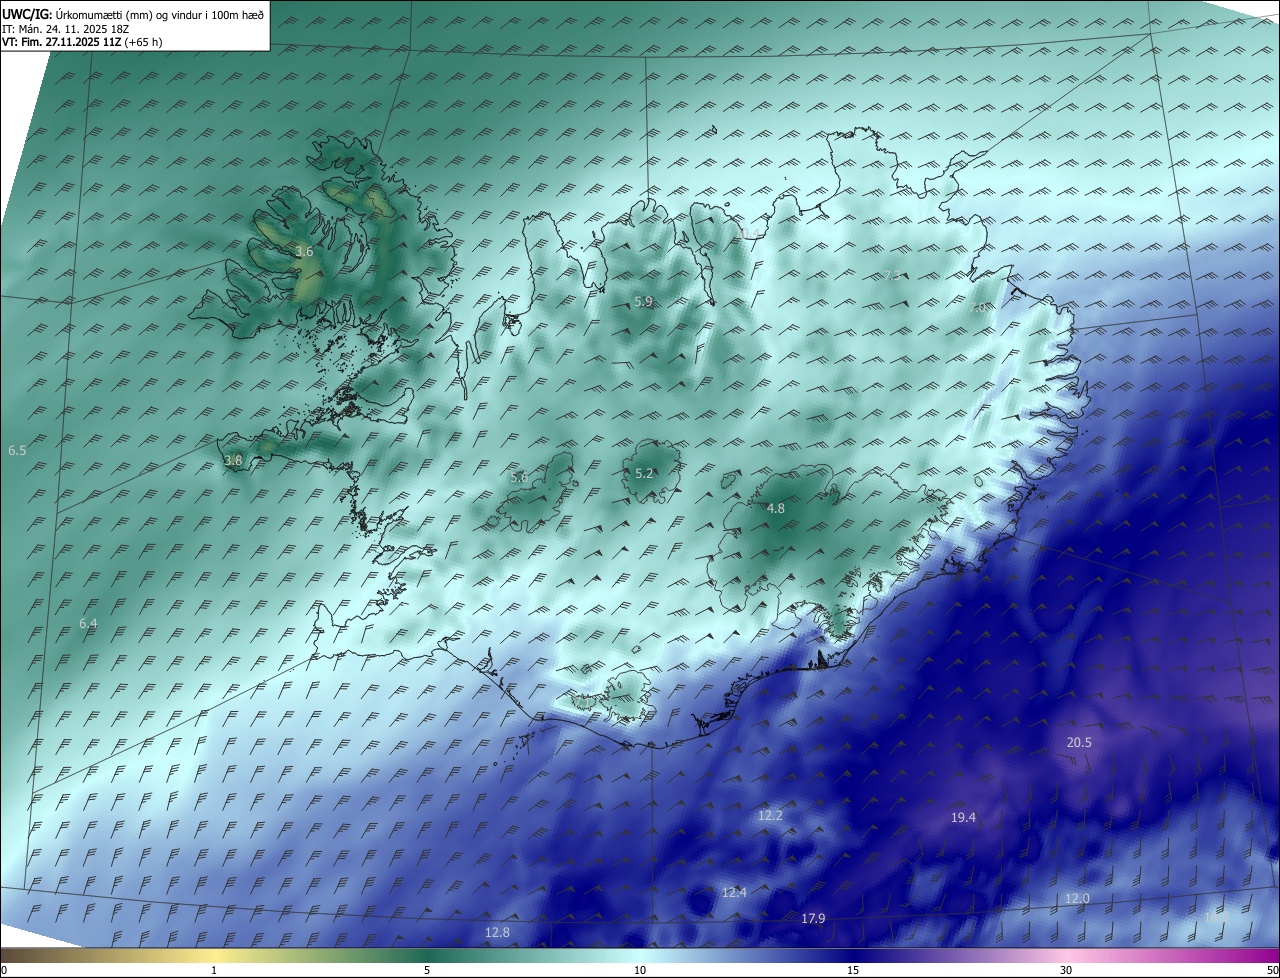Click the 5.9 value in north Iceland
The image size is (1280, 978).
tap(644, 301)
